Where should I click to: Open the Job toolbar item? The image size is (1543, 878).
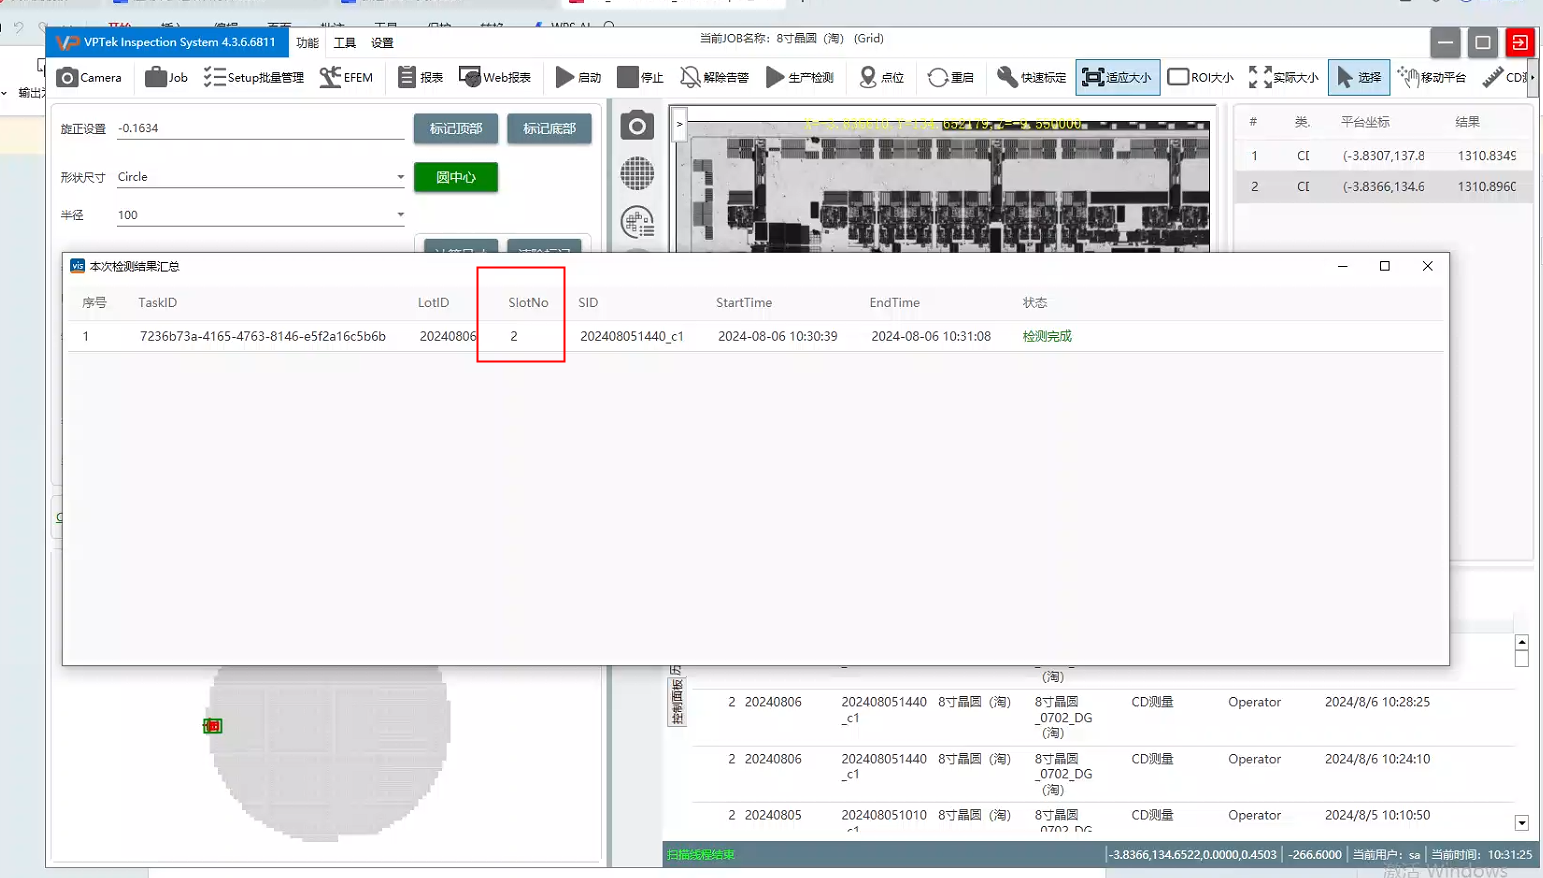click(x=166, y=77)
